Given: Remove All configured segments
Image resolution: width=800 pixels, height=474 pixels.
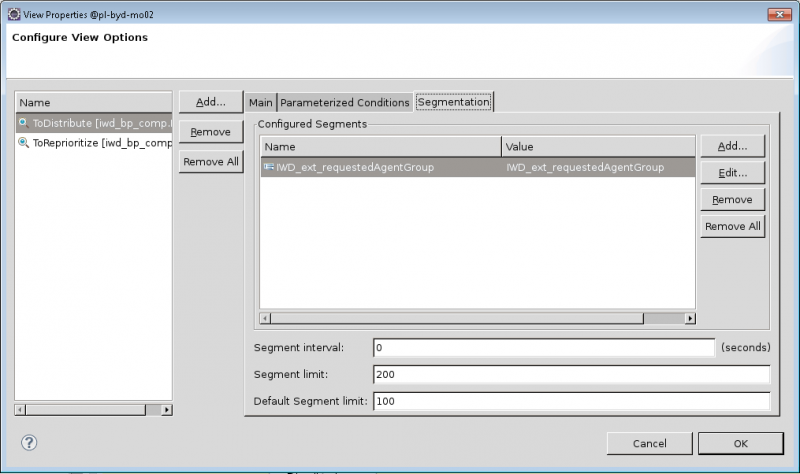Looking at the screenshot, I should 732,227.
